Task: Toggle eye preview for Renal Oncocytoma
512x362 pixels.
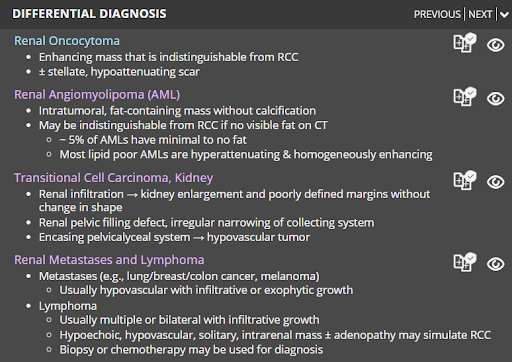Action: click(x=496, y=45)
